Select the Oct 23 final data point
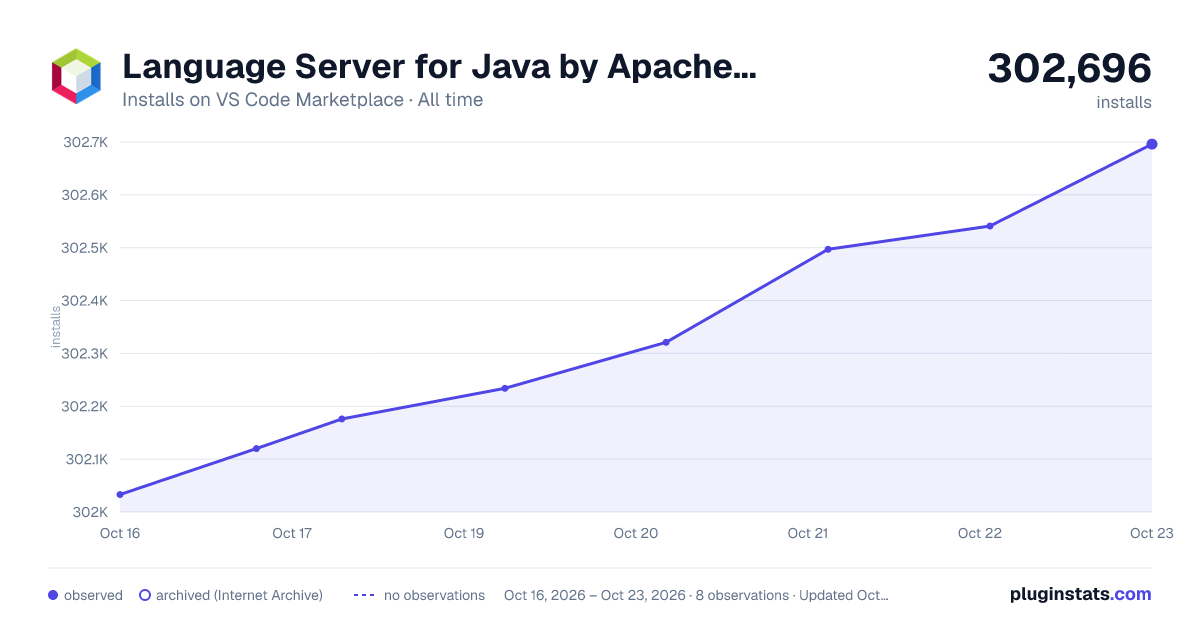1200x630 pixels. click(1152, 144)
